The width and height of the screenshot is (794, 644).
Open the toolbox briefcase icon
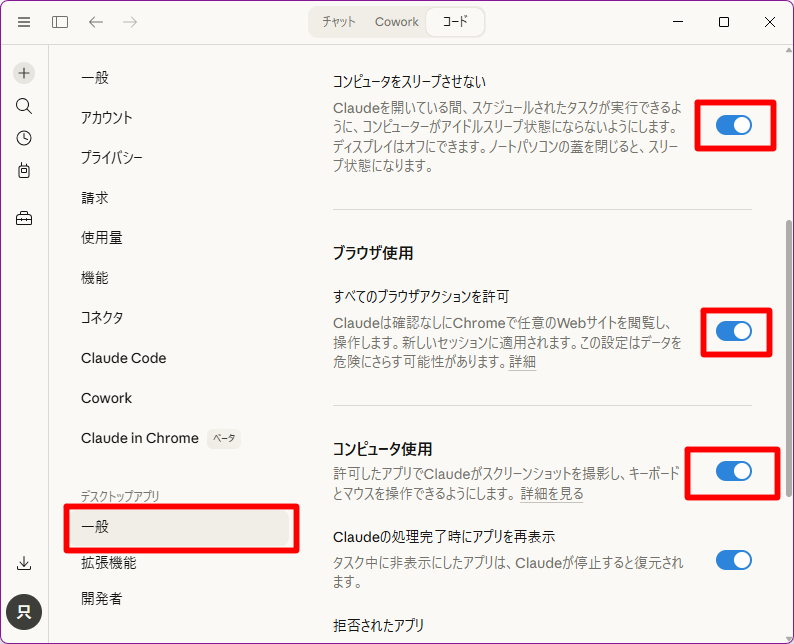point(24,219)
